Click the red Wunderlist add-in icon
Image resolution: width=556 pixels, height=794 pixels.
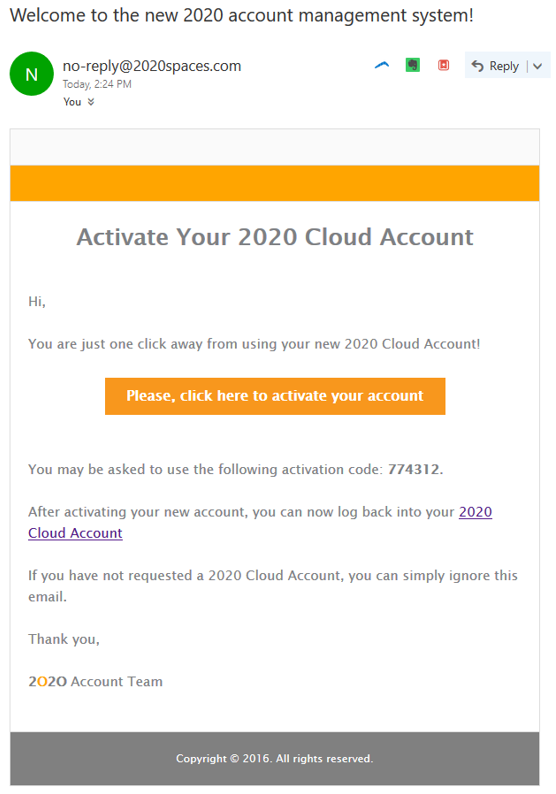(x=444, y=65)
